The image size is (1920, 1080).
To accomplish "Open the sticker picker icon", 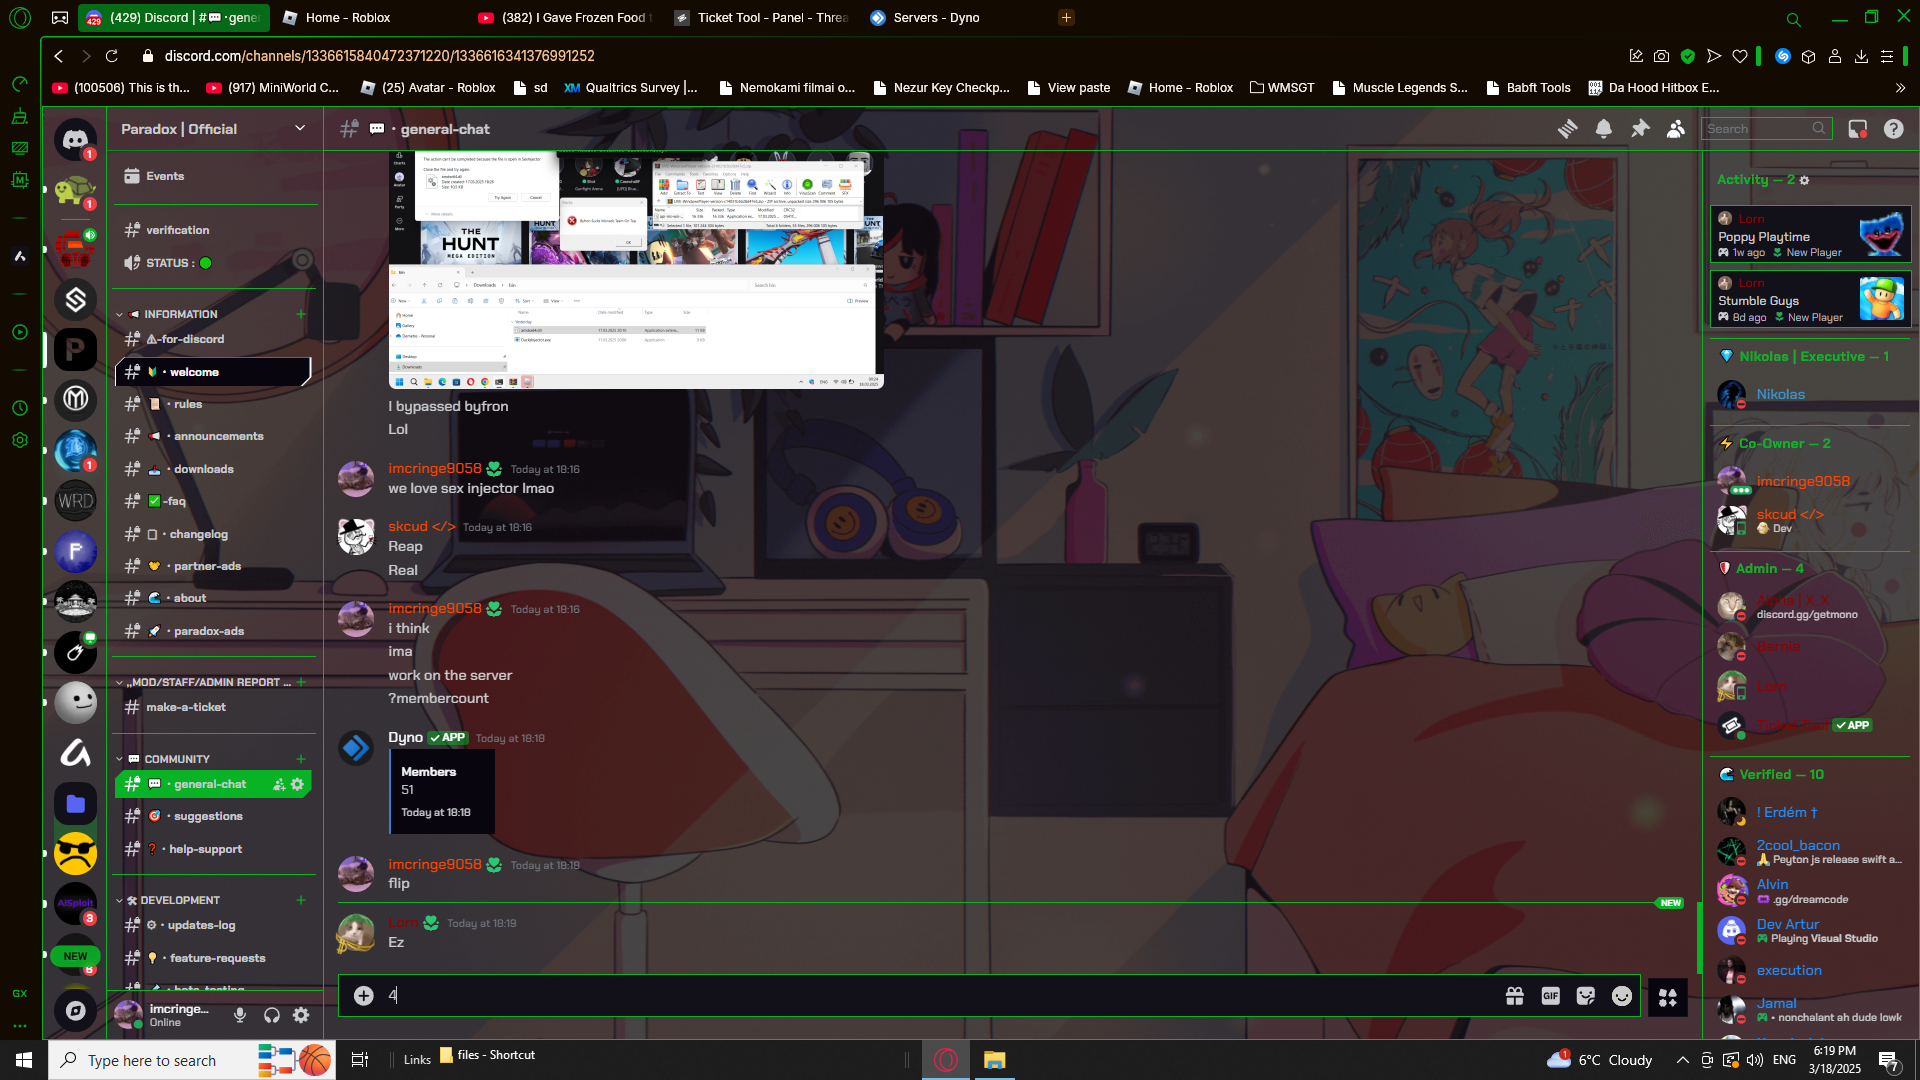I will 1586,996.
